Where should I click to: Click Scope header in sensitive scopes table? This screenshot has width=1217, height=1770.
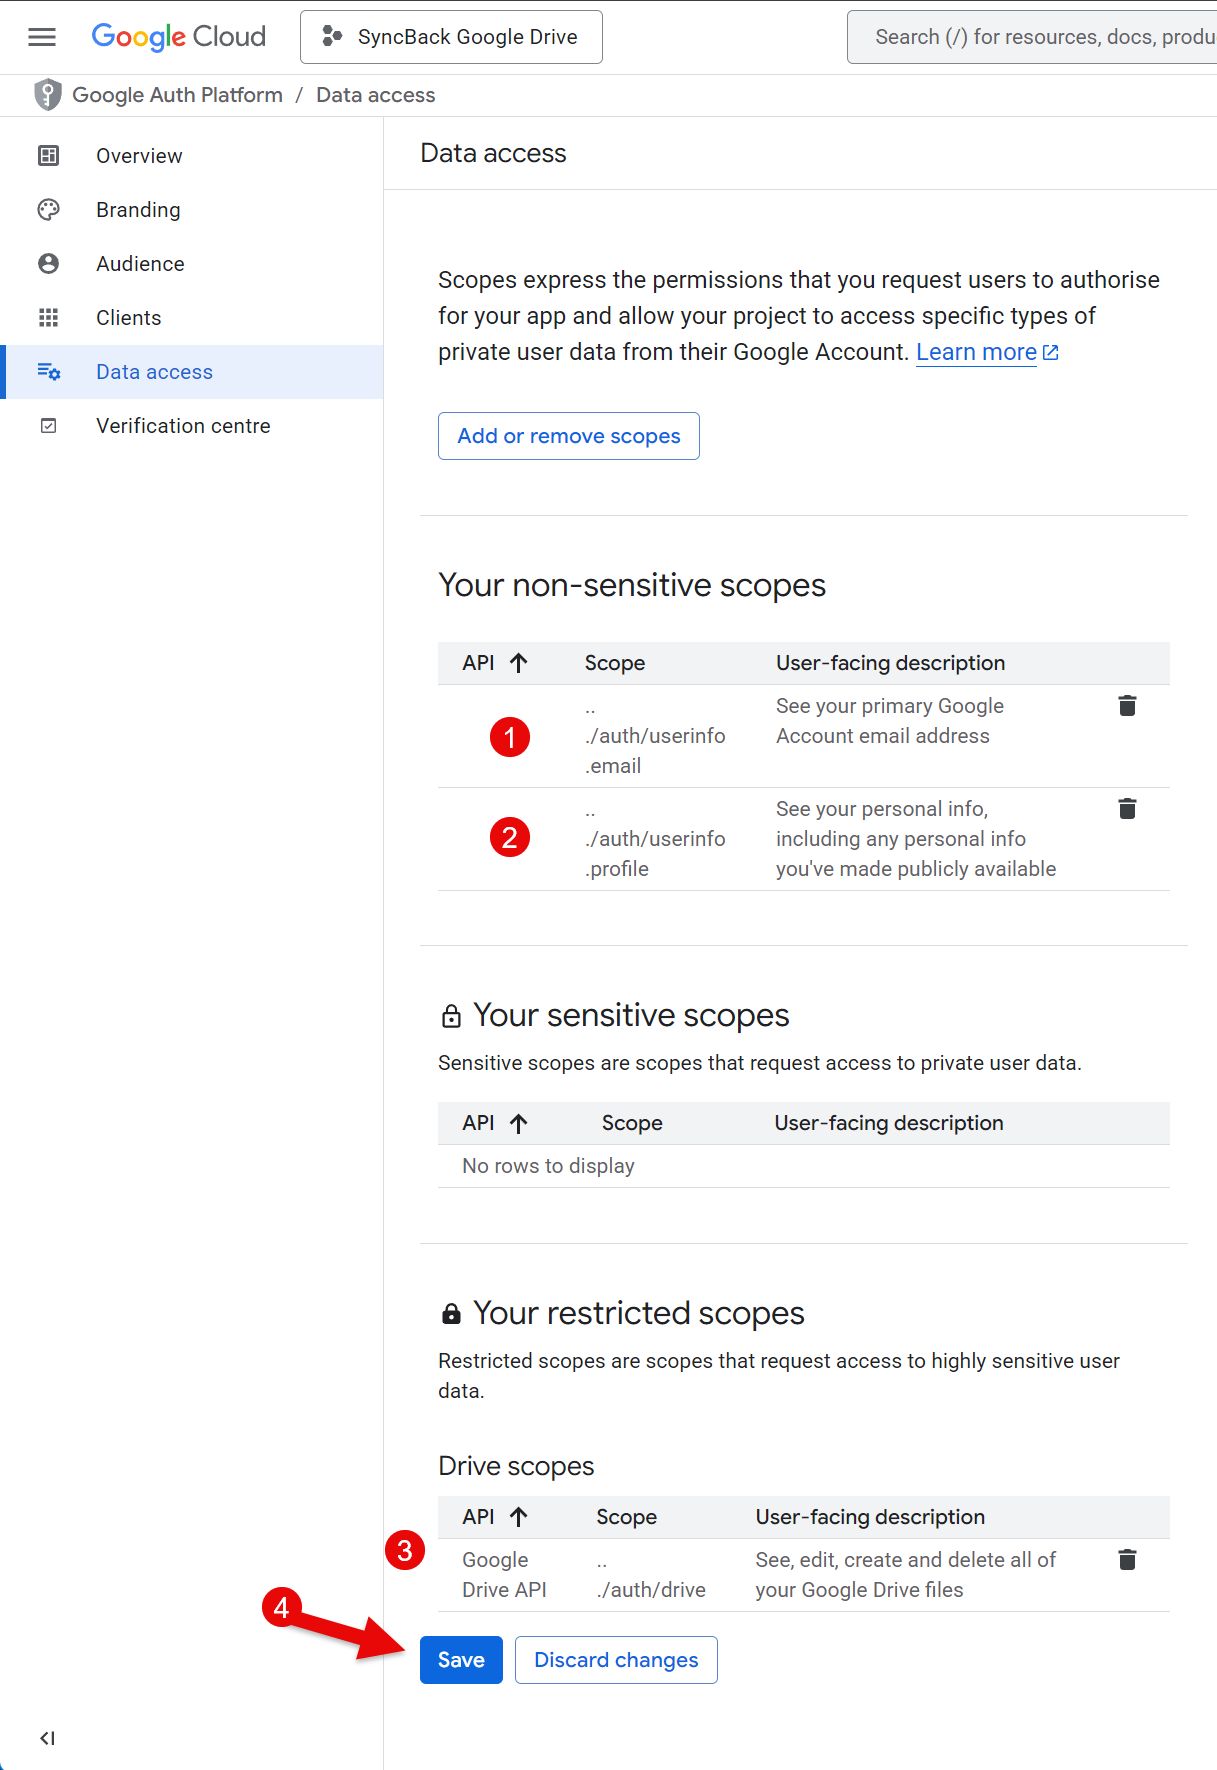(632, 1123)
